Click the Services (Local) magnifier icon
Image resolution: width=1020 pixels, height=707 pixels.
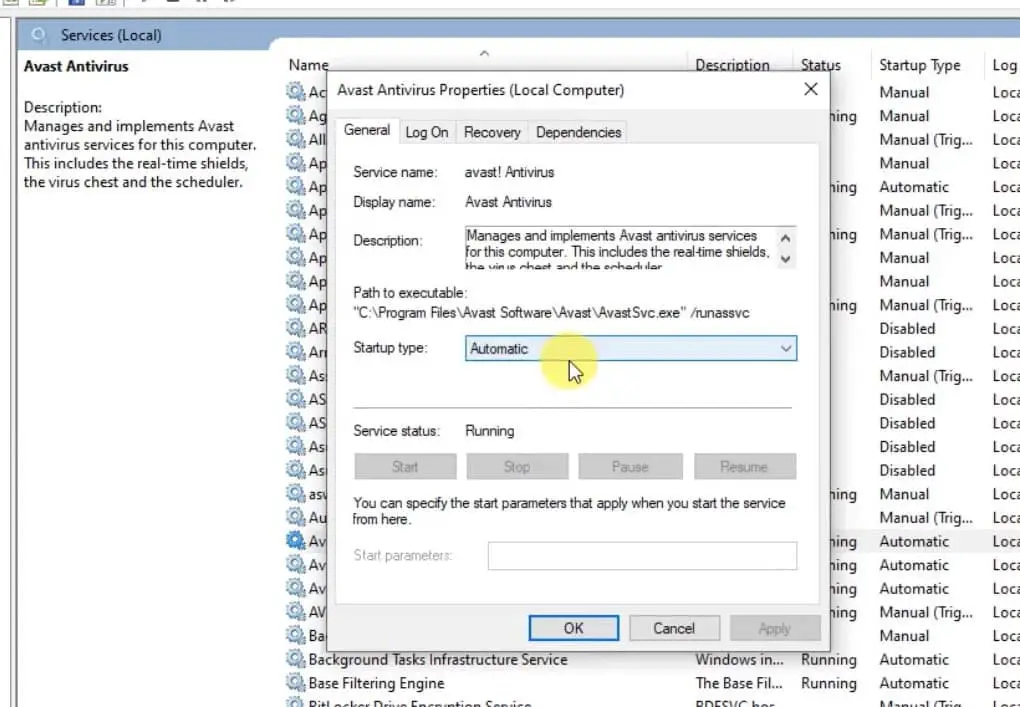click(x=40, y=36)
